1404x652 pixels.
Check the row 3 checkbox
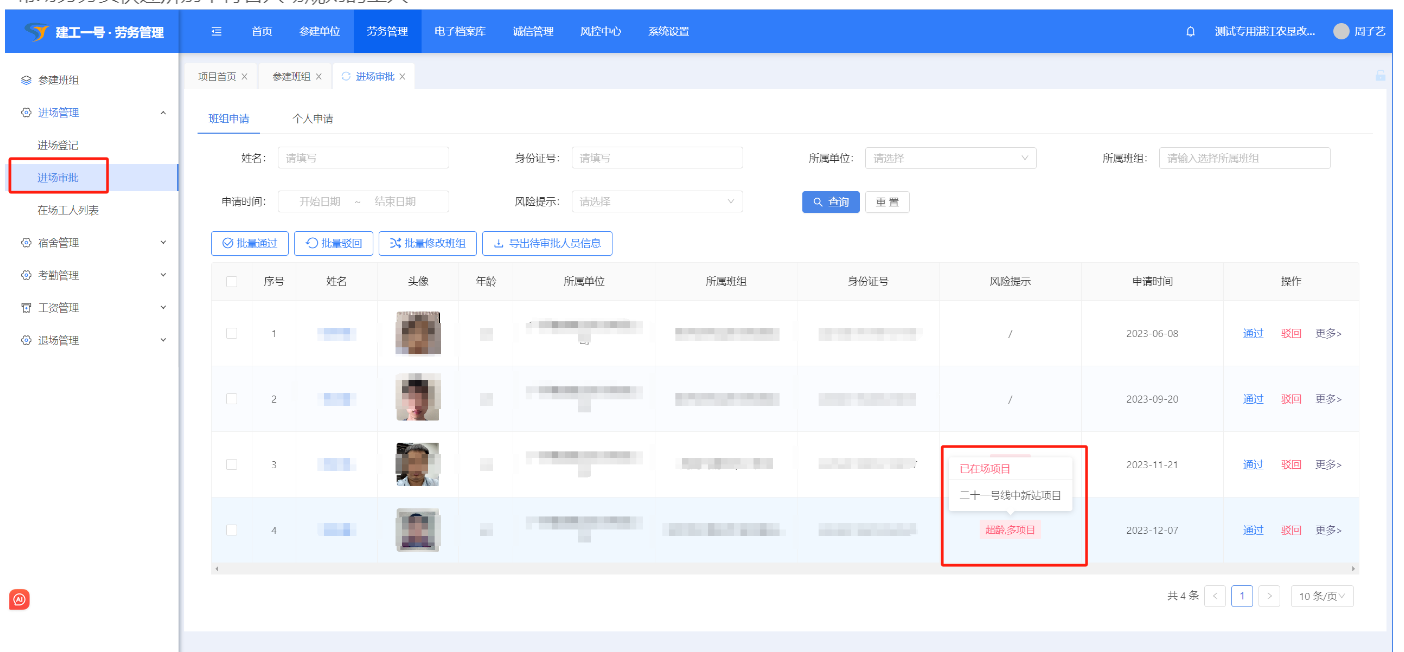pos(231,465)
